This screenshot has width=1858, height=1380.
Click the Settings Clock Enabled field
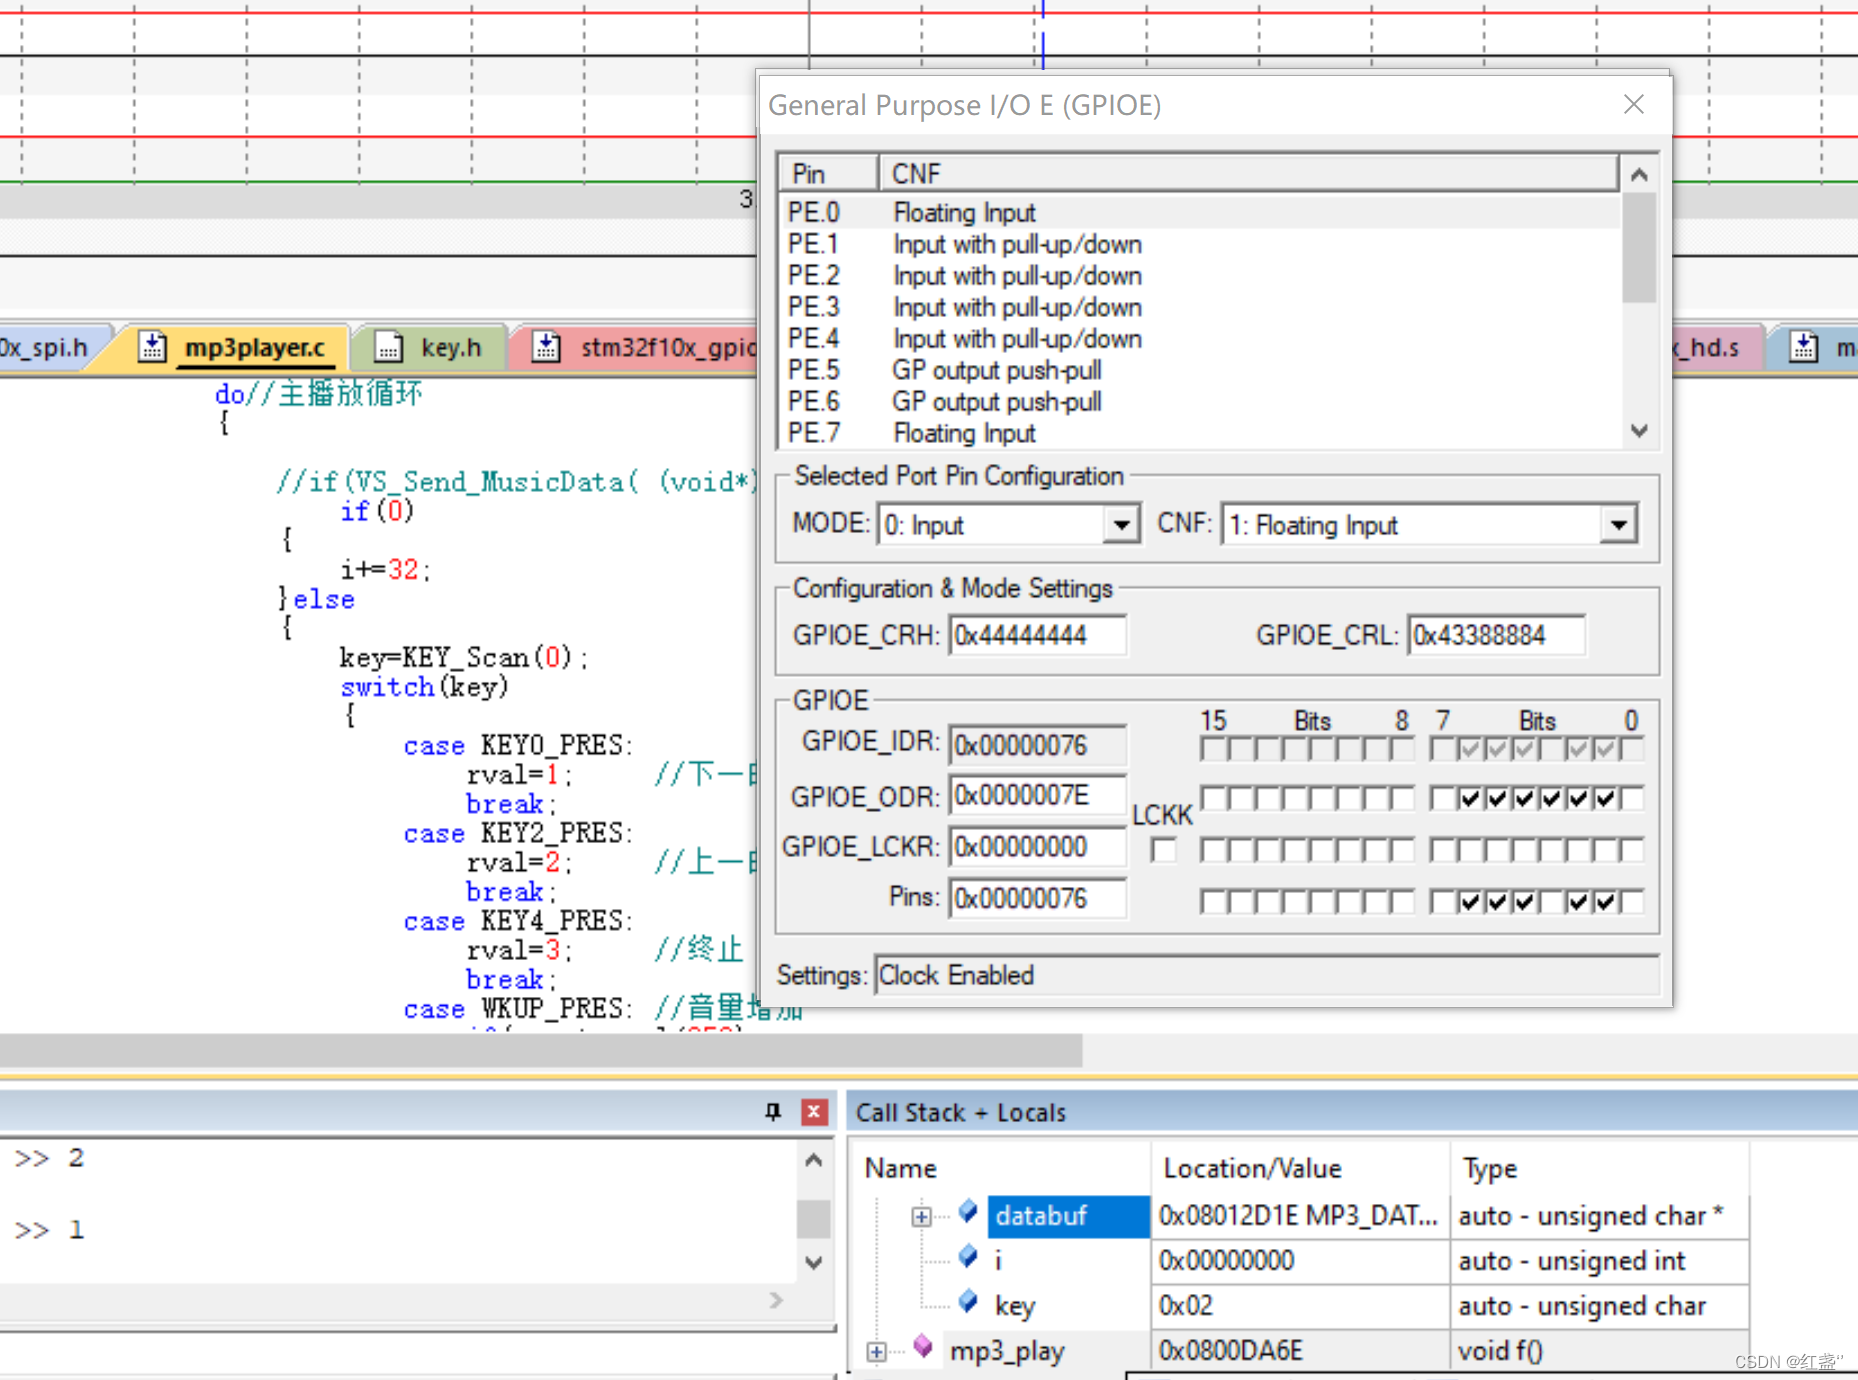pyautogui.click(x=1266, y=975)
